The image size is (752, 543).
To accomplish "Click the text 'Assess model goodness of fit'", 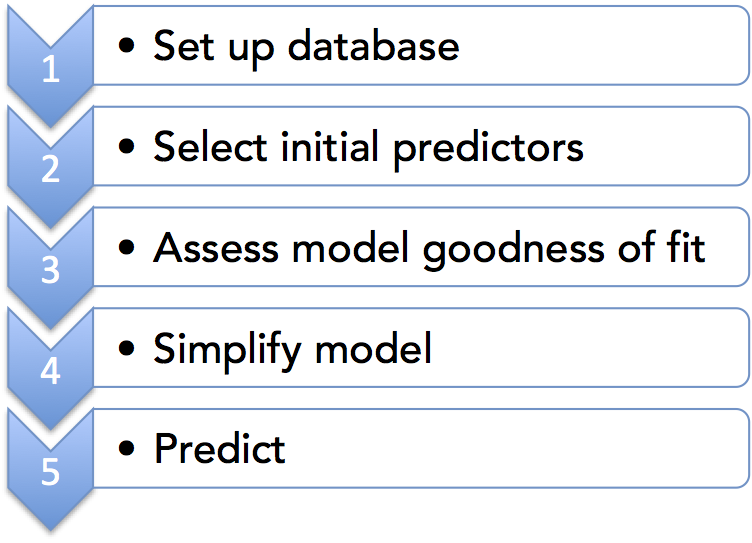I will (430, 247).
